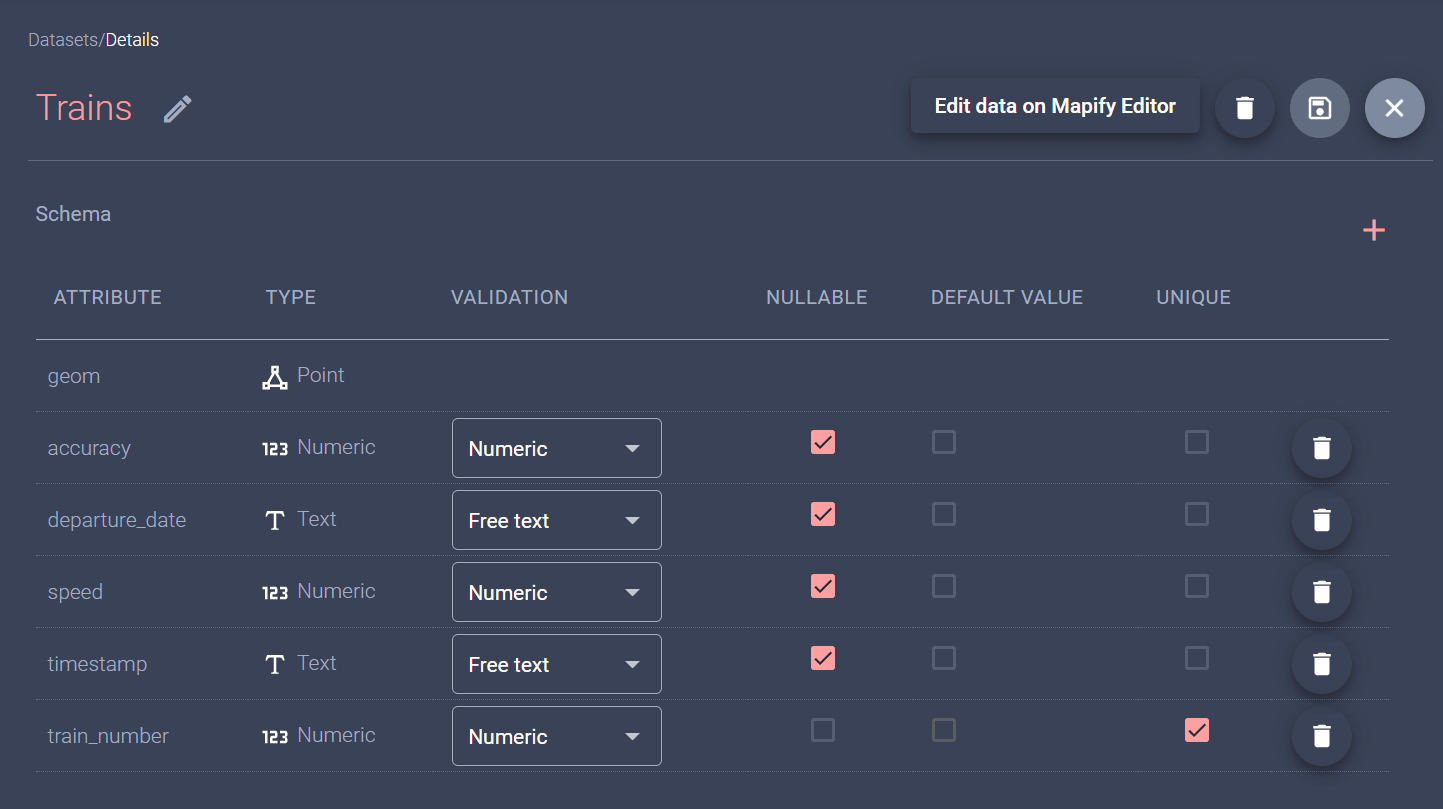Click the Point geometry icon beside geom
The height and width of the screenshot is (809, 1443).
click(275, 376)
